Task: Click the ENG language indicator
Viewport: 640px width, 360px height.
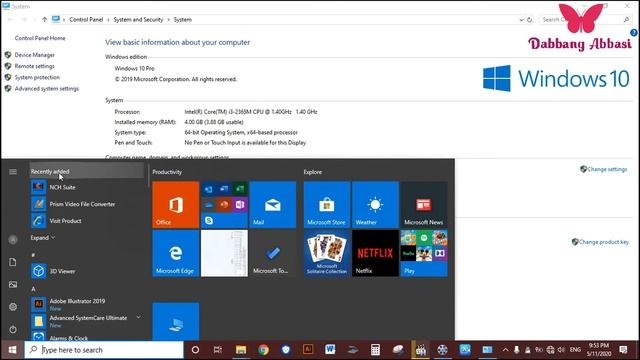Action: point(575,350)
